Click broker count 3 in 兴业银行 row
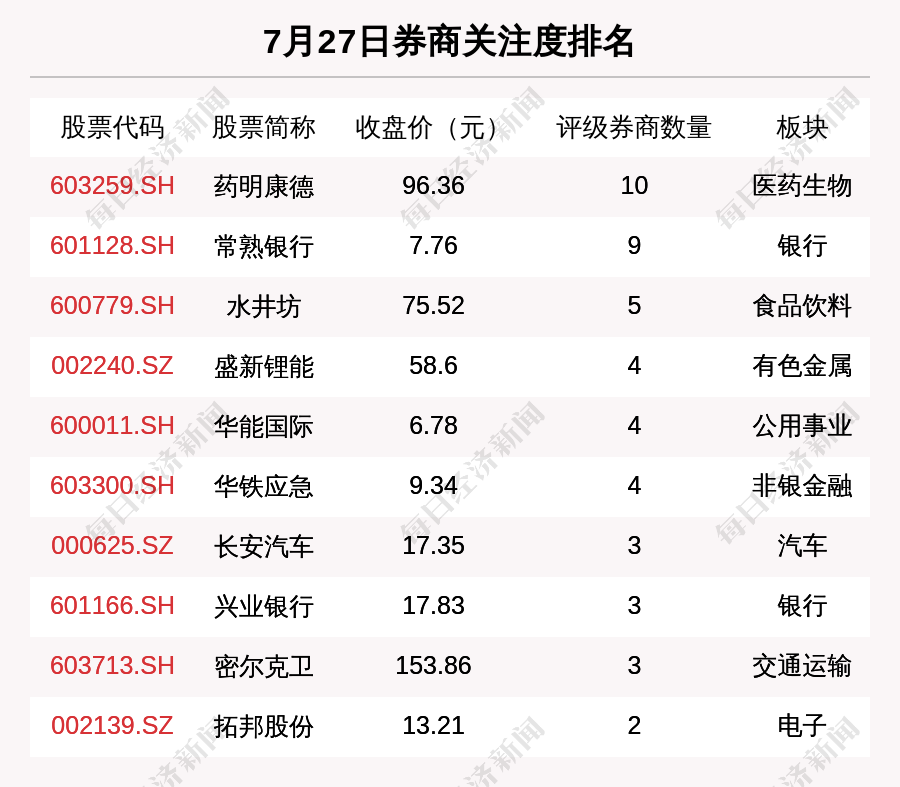 click(x=634, y=606)
